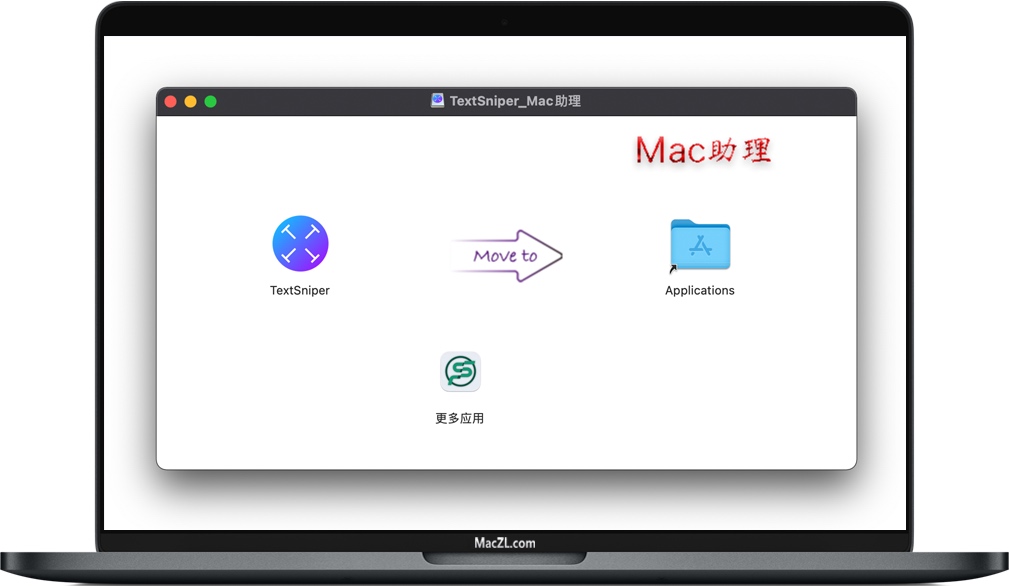
Task: Close the TextSniper_Mac助理 window
Action: (x=171, y=102)
